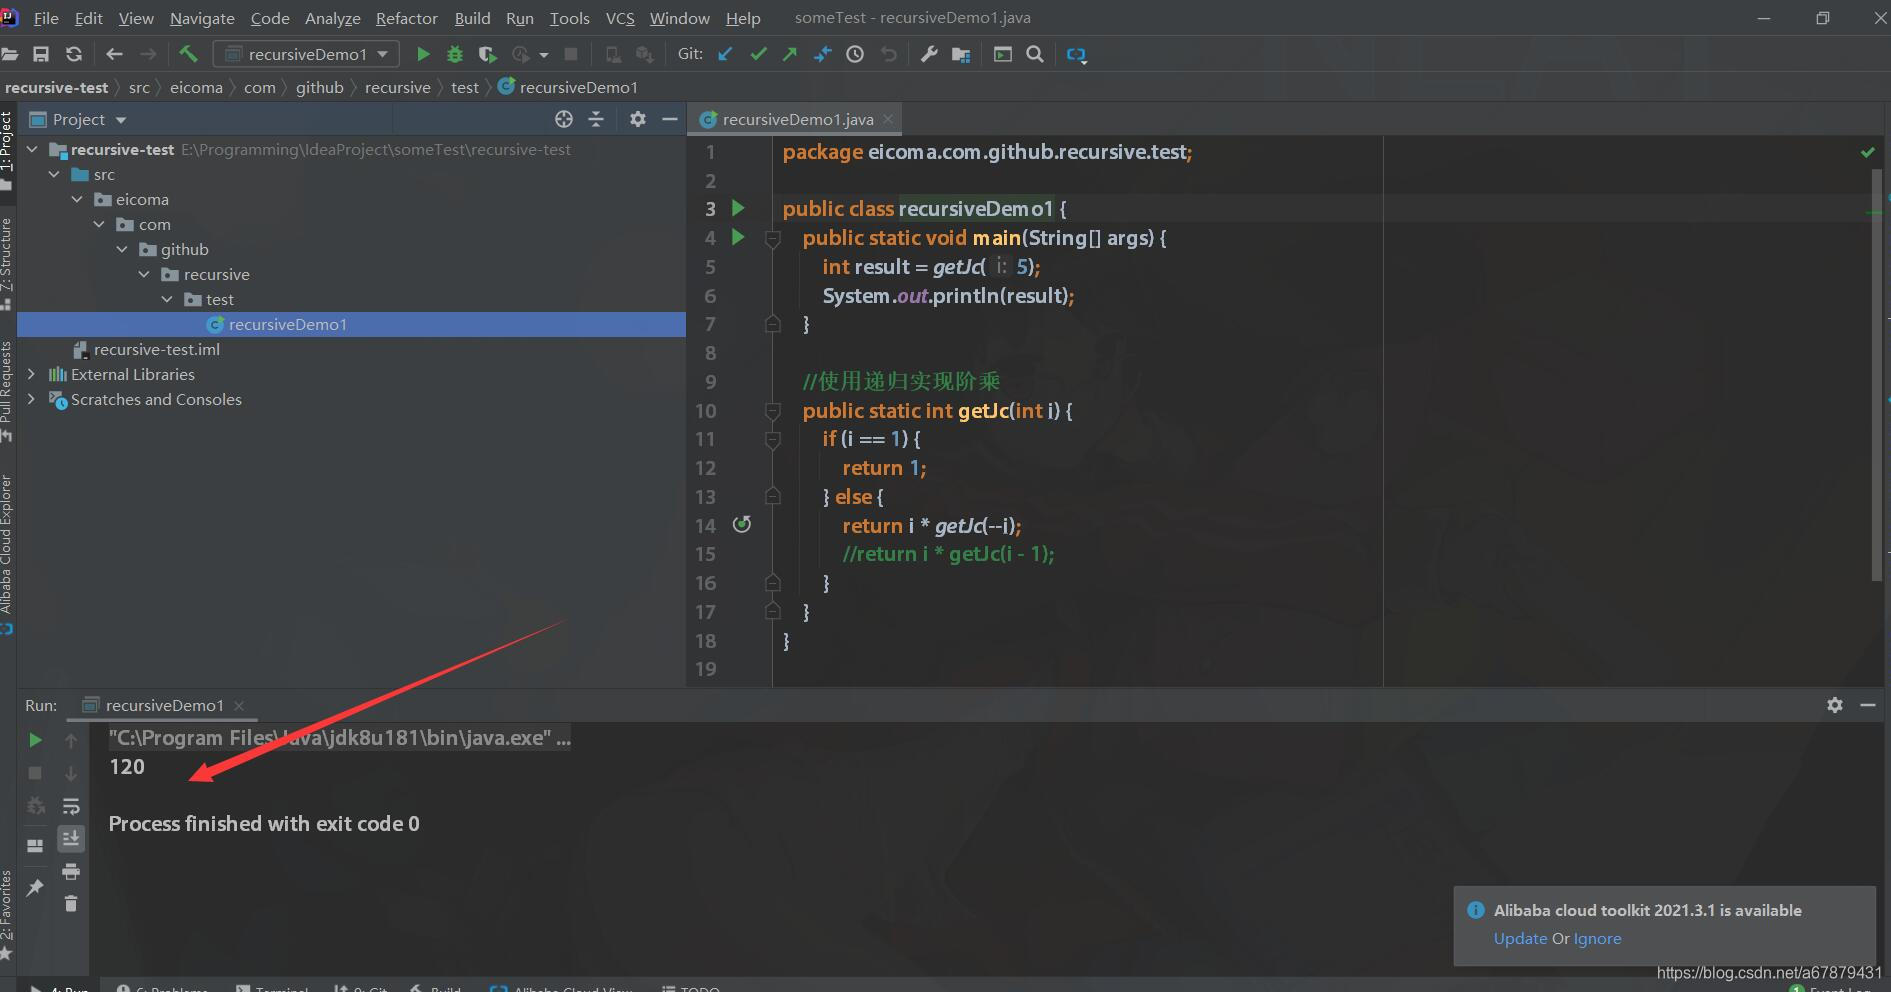Open the File menu
The image size is (1891, 992).
46,18
